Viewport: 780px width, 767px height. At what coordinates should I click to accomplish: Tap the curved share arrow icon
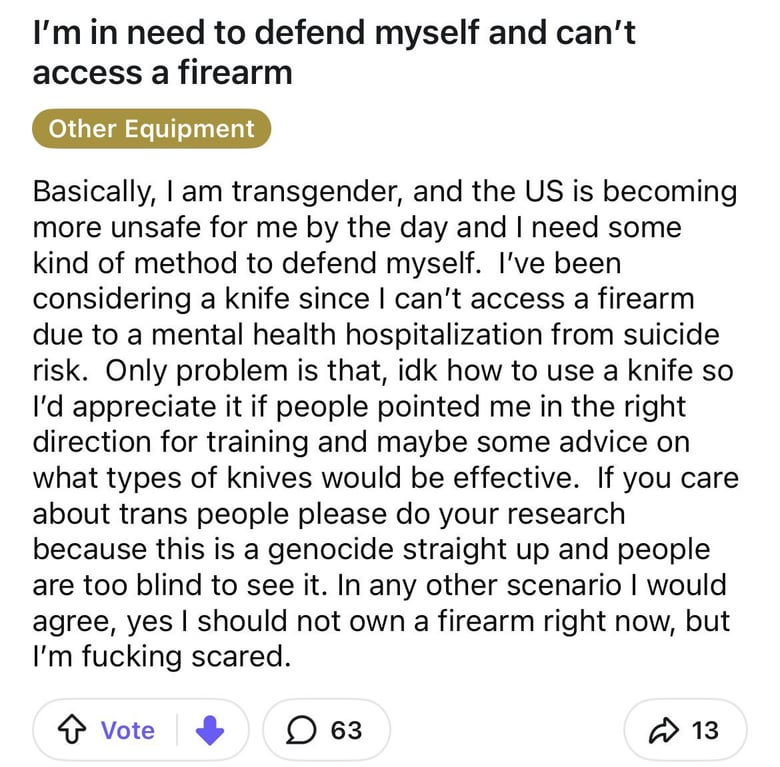664,731
